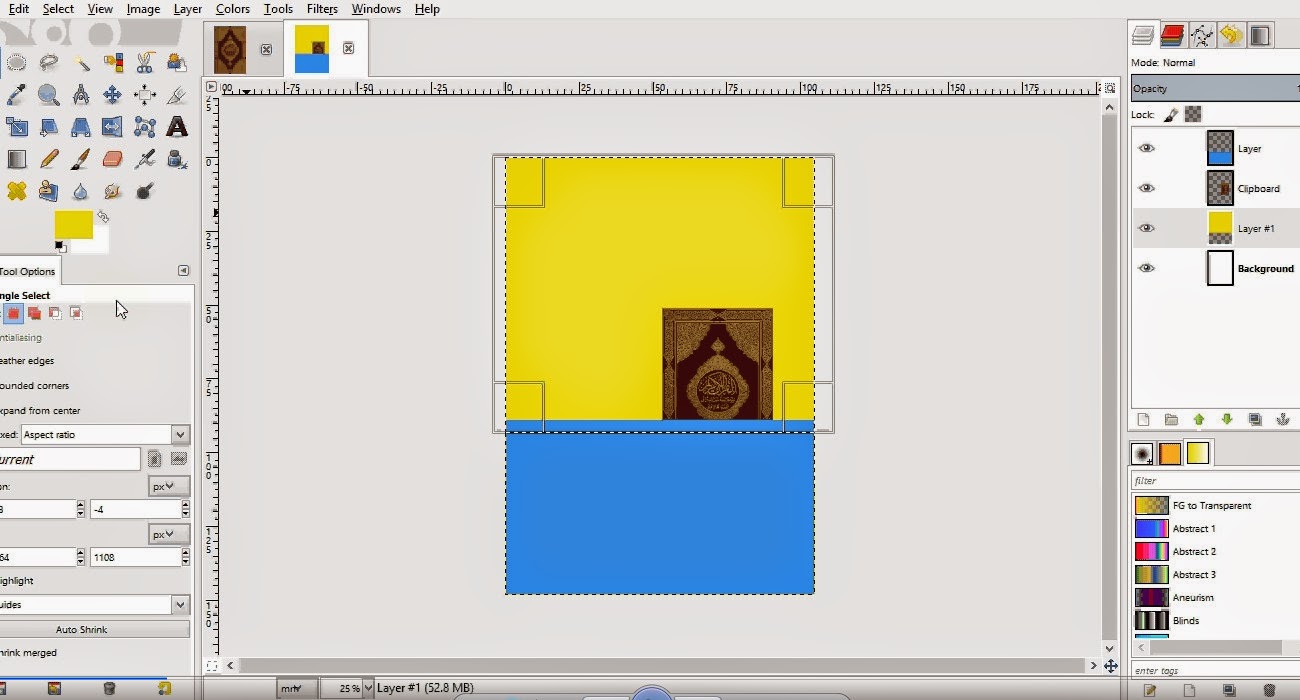Select the Alignment tool
Viewport: 1300px width, 700px height.
click(x=145, y=95)
